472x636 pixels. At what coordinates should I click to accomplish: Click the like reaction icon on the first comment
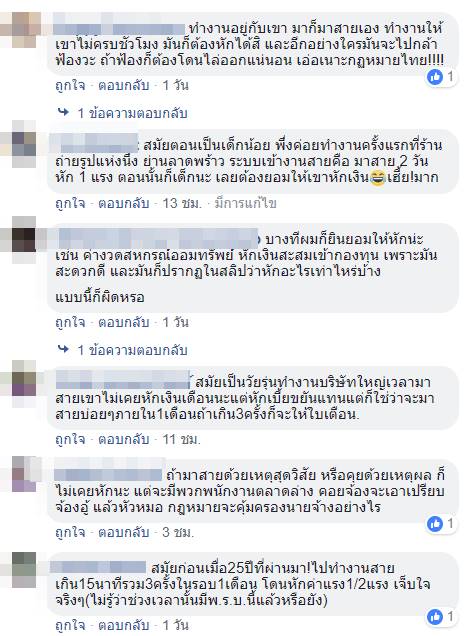(x=435, y=77)
